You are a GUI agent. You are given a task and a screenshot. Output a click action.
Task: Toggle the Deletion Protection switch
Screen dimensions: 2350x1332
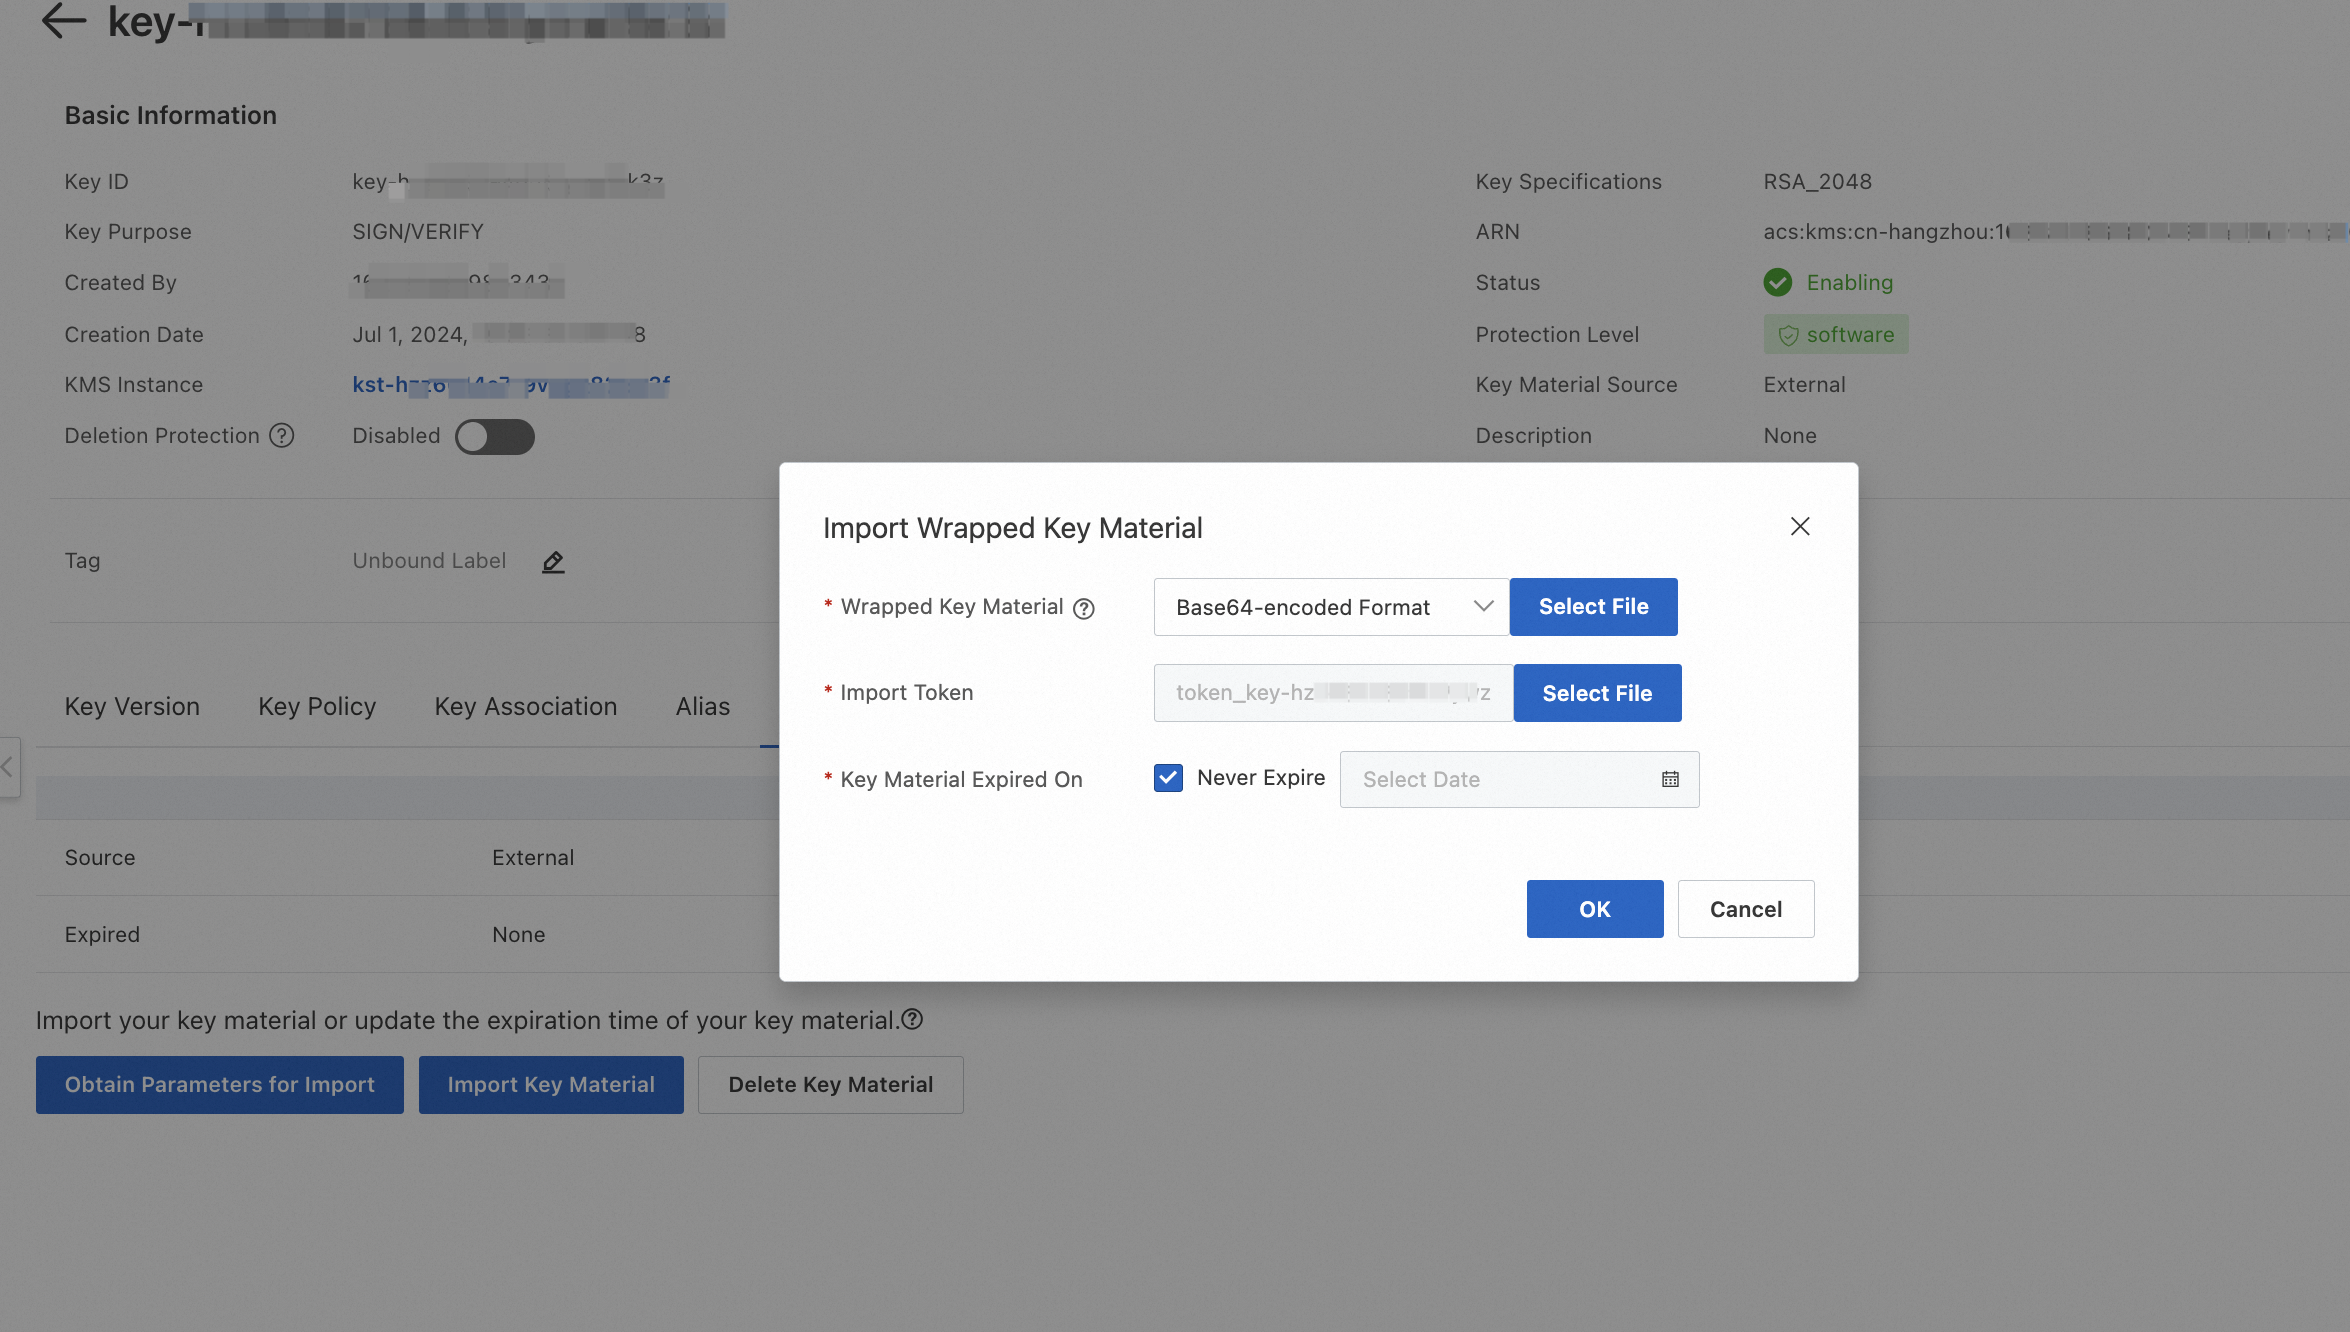tap(494, 436)
